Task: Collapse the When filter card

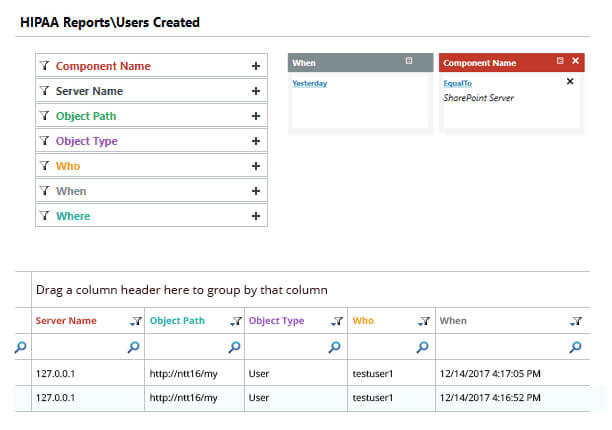Action: coord(409,60)
